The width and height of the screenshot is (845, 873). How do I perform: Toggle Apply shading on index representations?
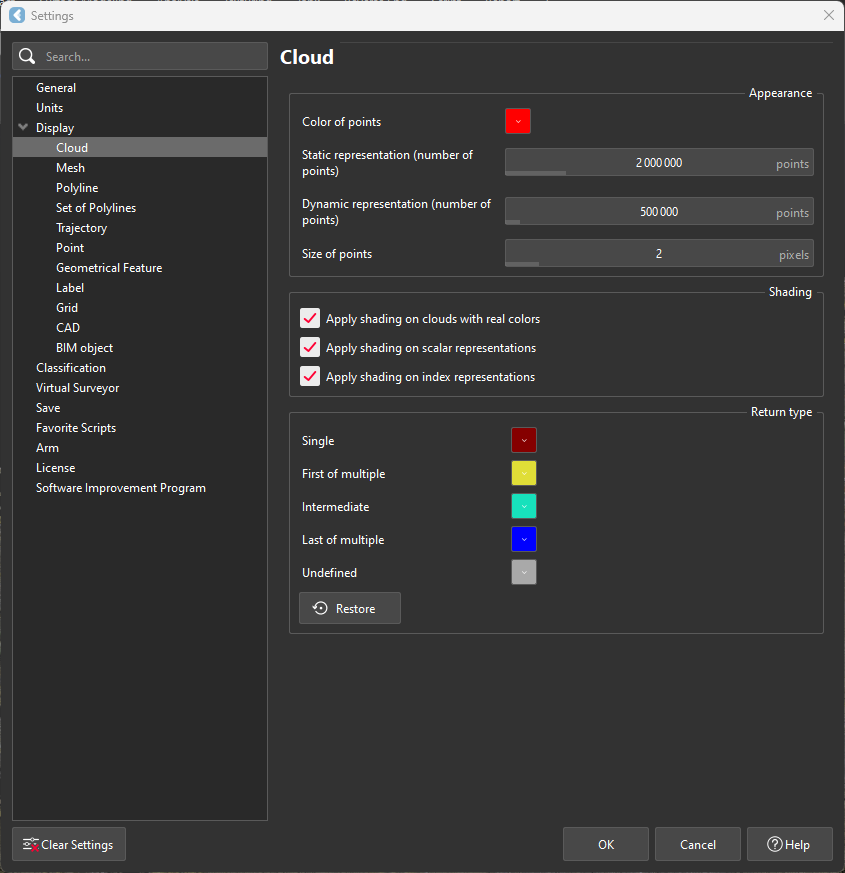[310, 377]
